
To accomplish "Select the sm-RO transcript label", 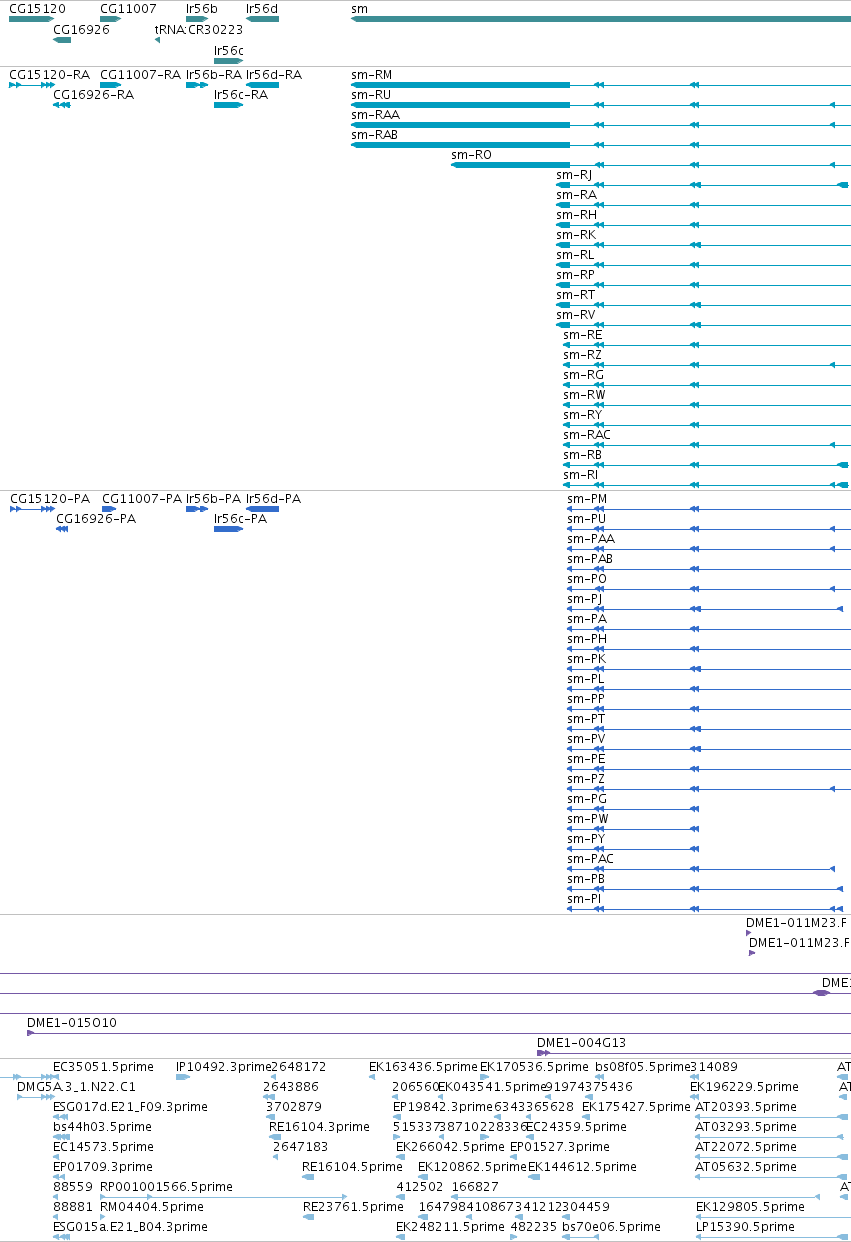I will [471, 155].
